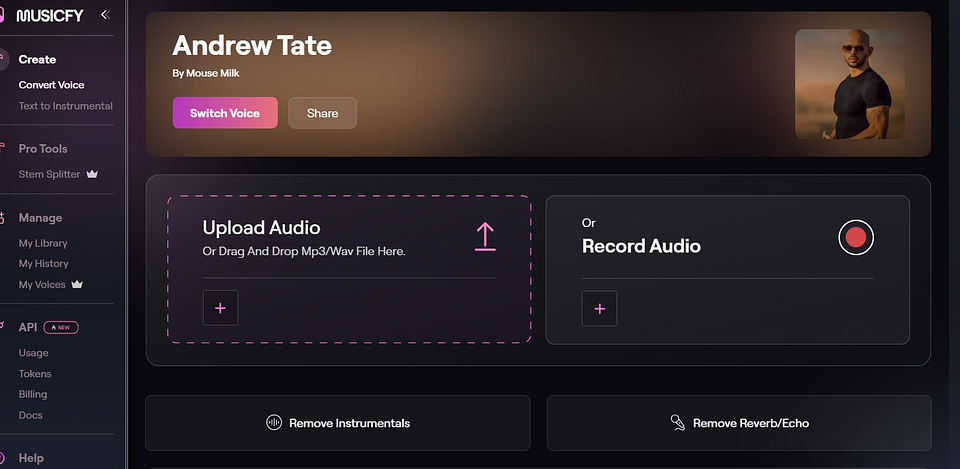This screenshot has width=960, height=469.
Task: Click the plus button under Record Audio
Action: 599,309
